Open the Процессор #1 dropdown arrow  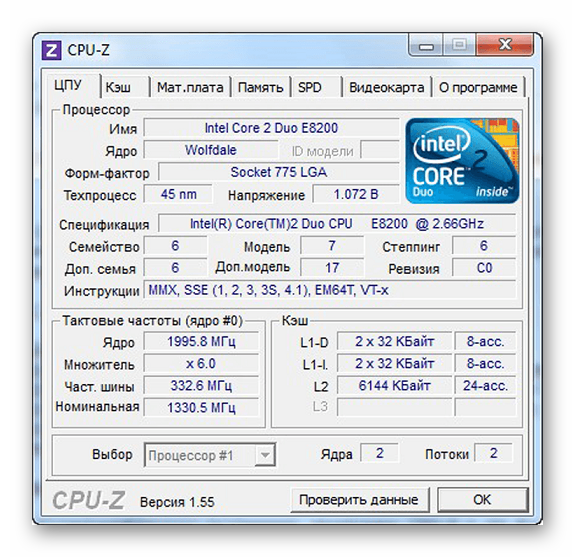pos(265,455)
